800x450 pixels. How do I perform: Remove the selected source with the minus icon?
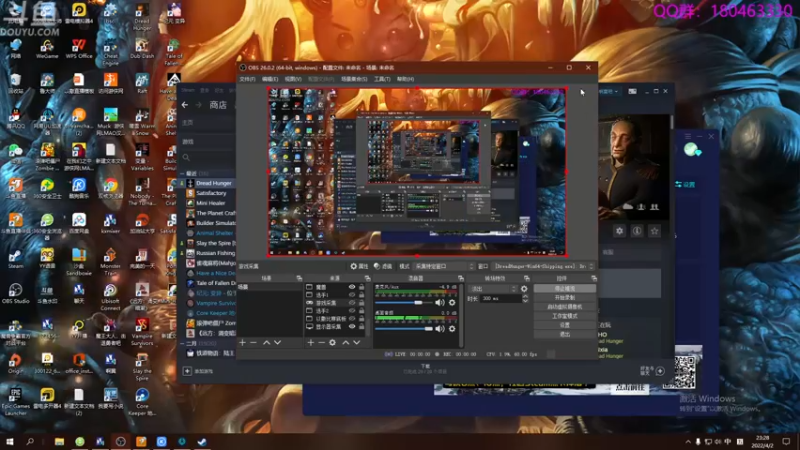[321, 342]
